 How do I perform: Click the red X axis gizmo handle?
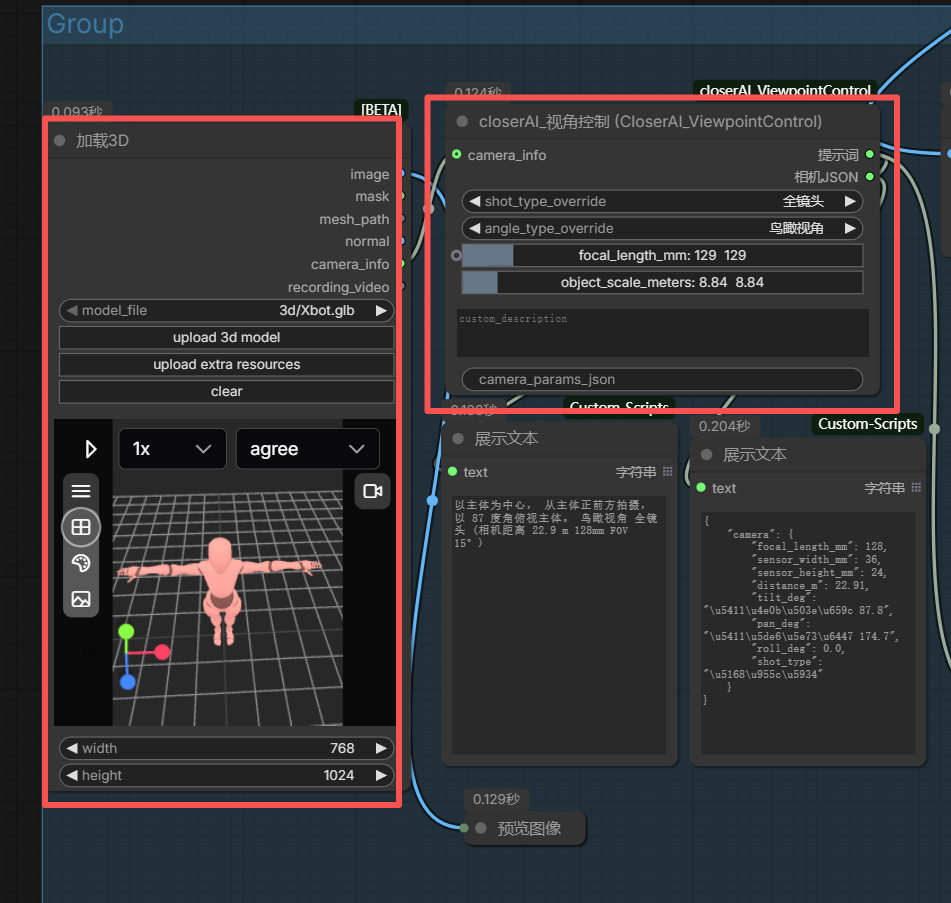162,652
